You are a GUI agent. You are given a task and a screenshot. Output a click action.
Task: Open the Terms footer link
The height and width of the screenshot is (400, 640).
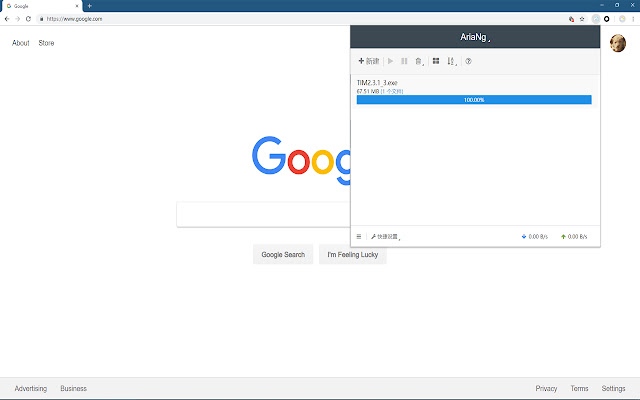pyautogui.click(x=579, y=389)
